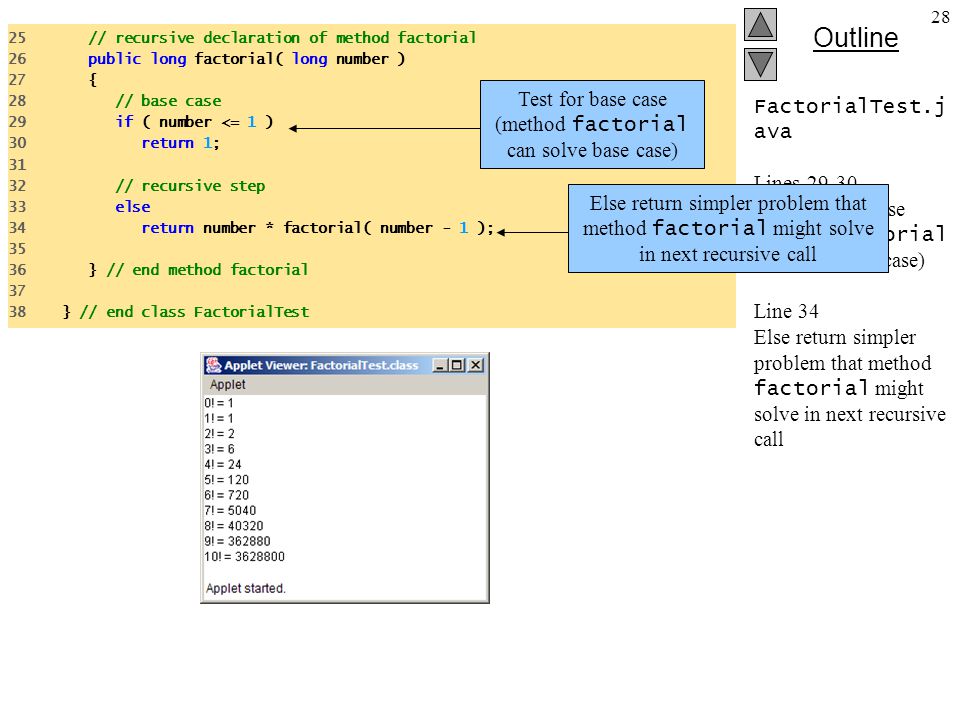This screenshot has width=960, height=720.
Task: Select the output line '4! = 24'
Action: [223, 464]
